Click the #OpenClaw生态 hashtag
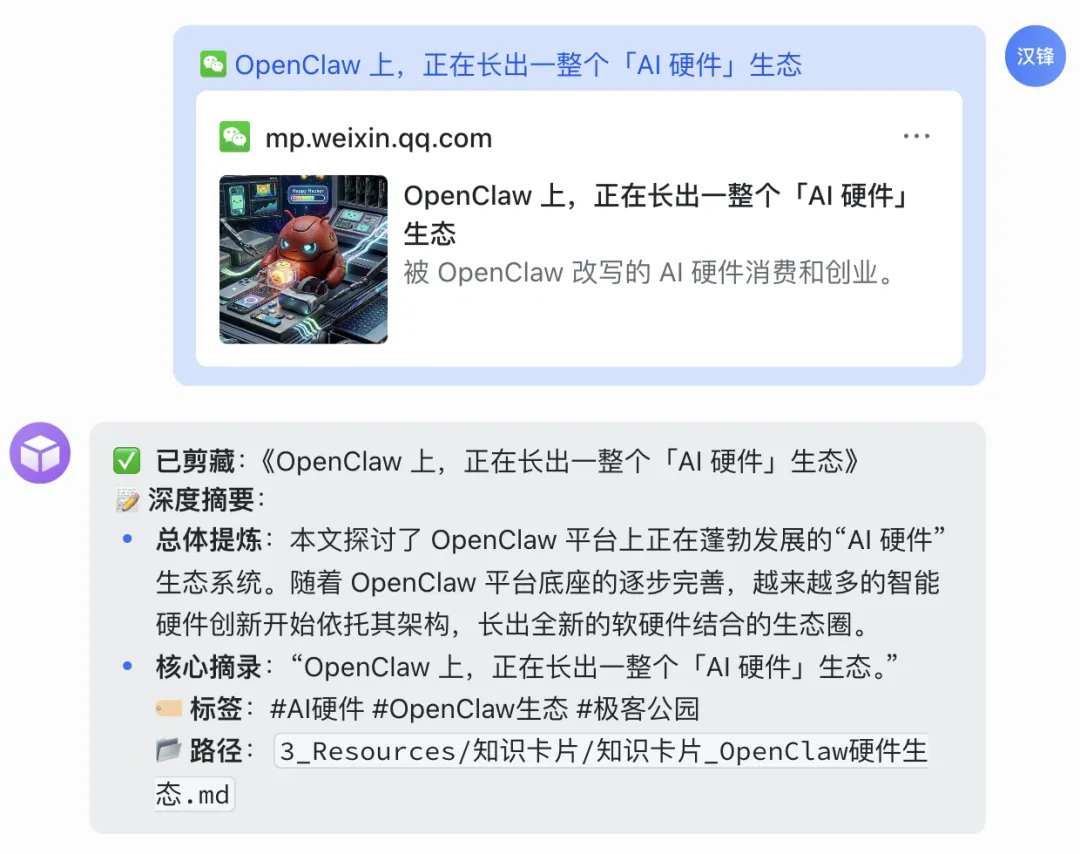The height and width of the screenshot is (854, 1080). click(470, 709)
